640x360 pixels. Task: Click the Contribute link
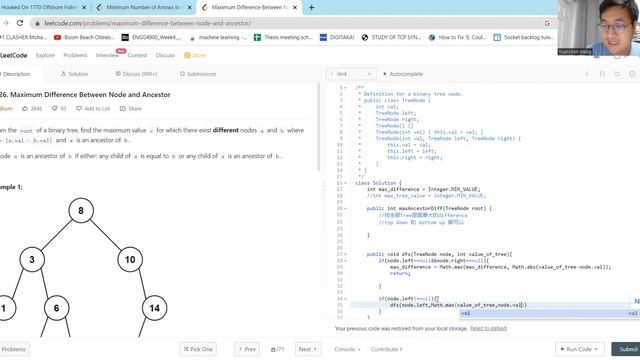[x=386, y=349]
